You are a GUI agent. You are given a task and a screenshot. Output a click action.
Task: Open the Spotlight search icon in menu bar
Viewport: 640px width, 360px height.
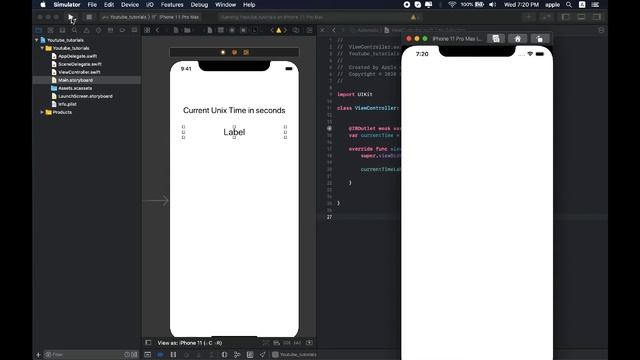click(x=569, y=5)
